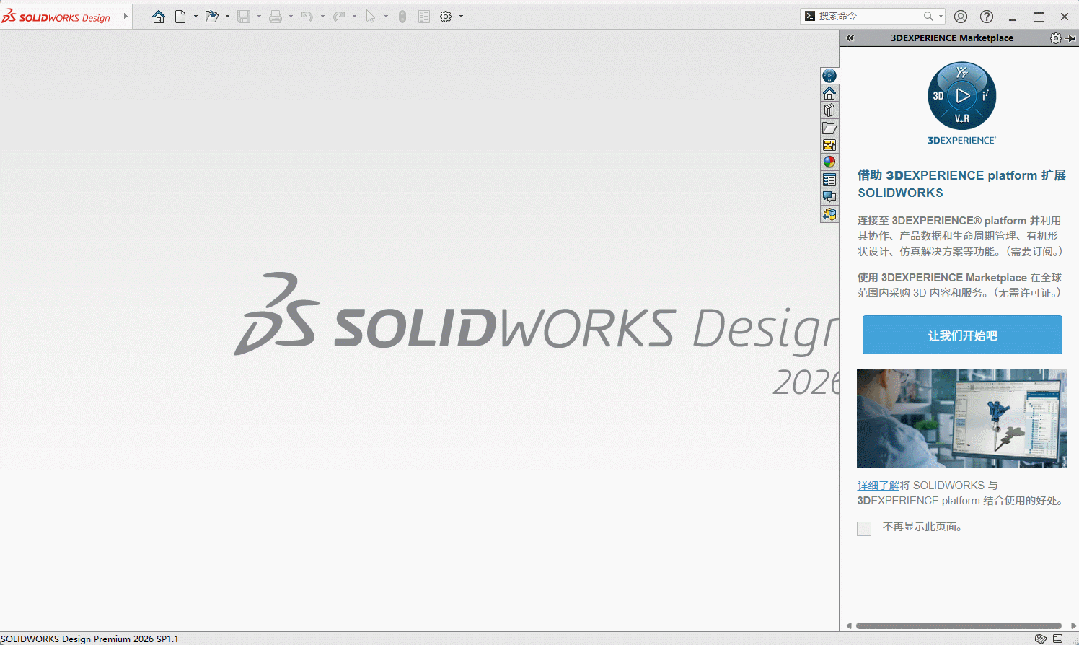Open task pane settings gear
This screenshot has height=645, width=1079.
[1055, 38]
